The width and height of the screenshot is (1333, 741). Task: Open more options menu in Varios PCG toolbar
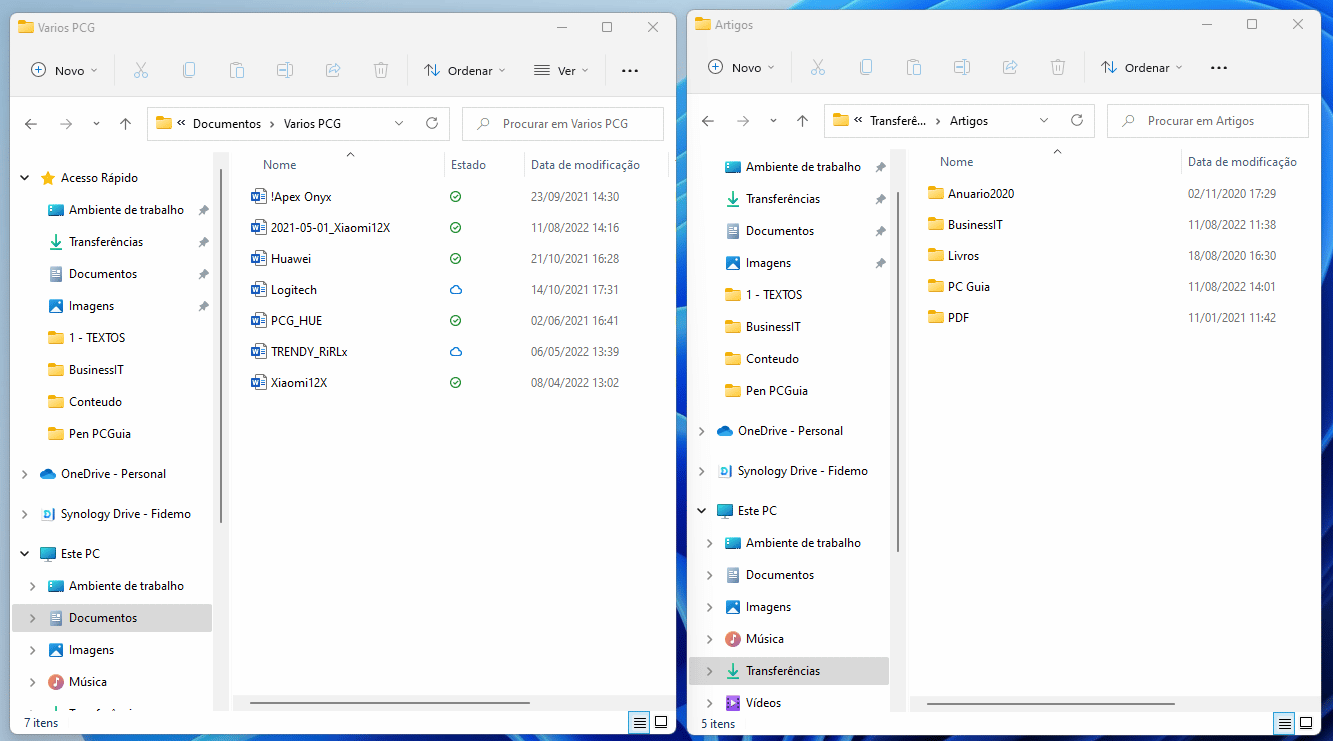tap(630, 70)
